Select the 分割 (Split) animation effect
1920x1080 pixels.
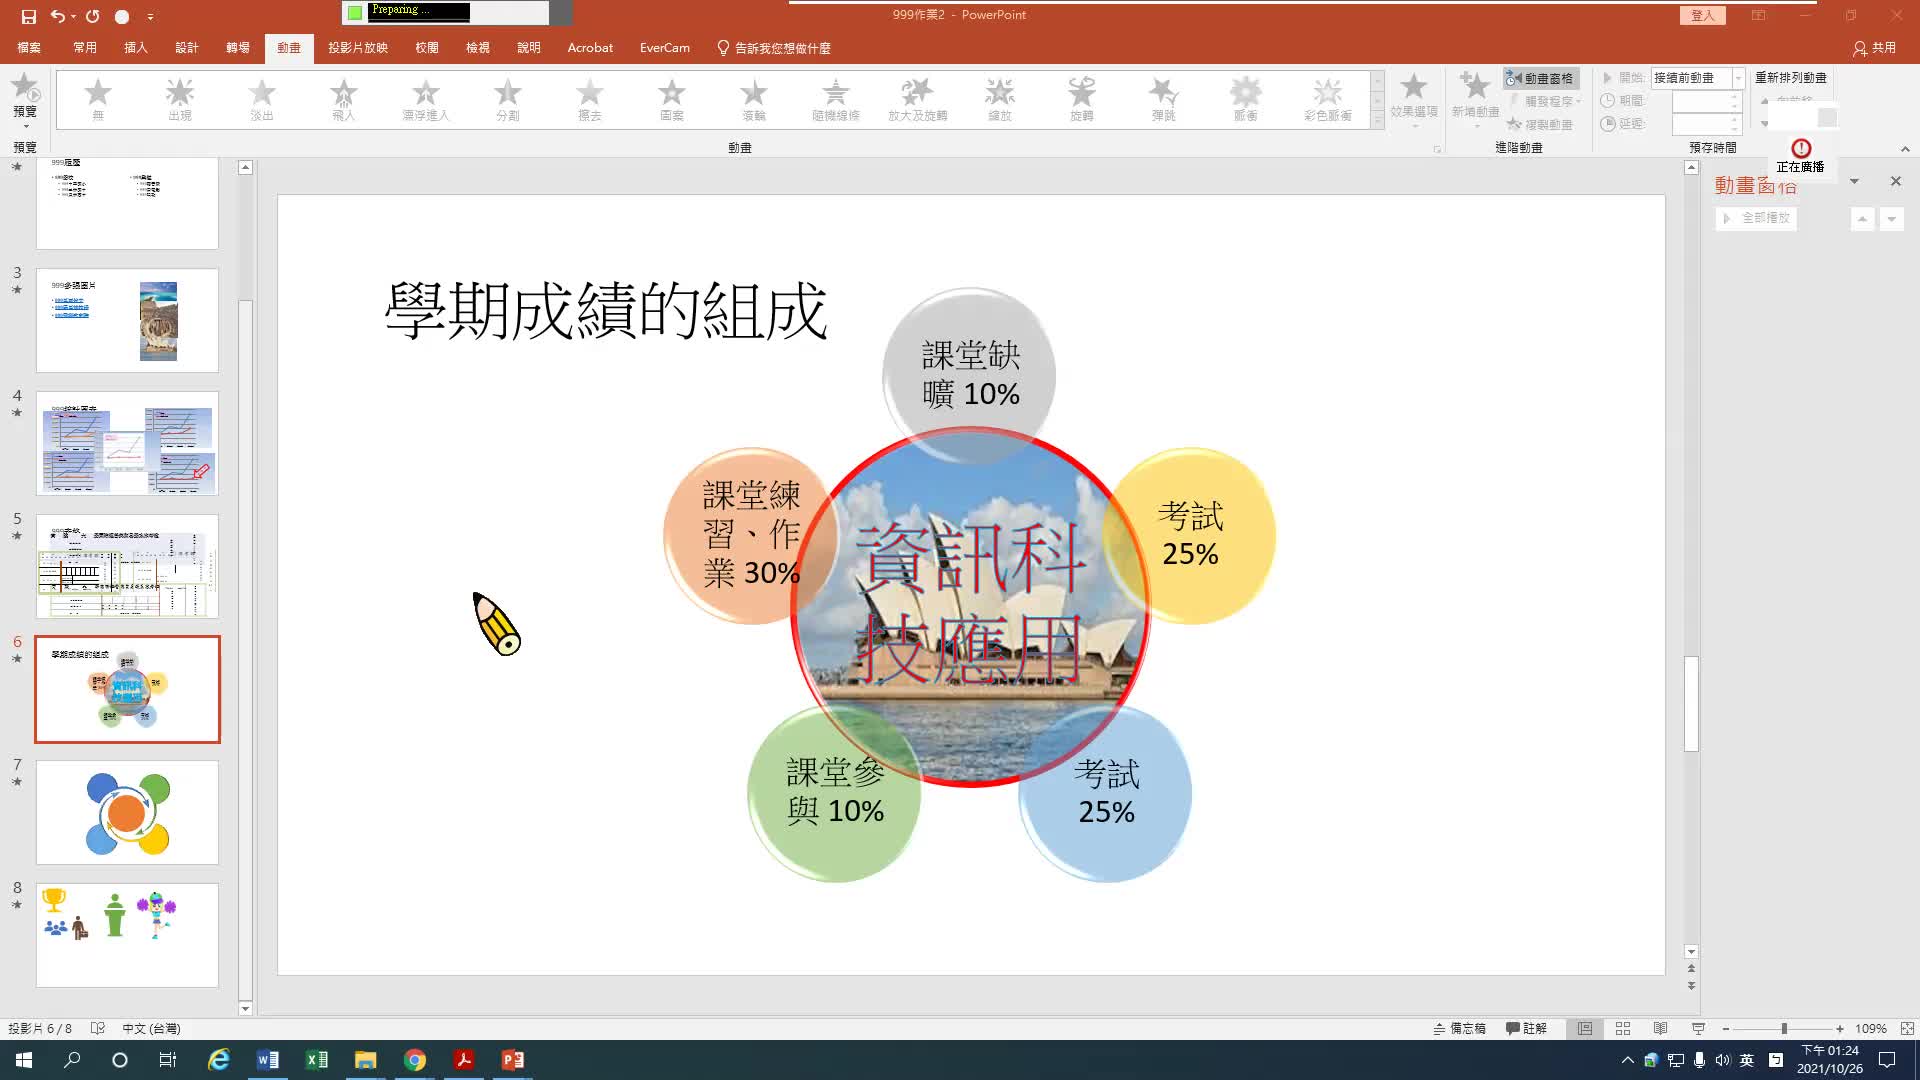(x=508, y=100)
